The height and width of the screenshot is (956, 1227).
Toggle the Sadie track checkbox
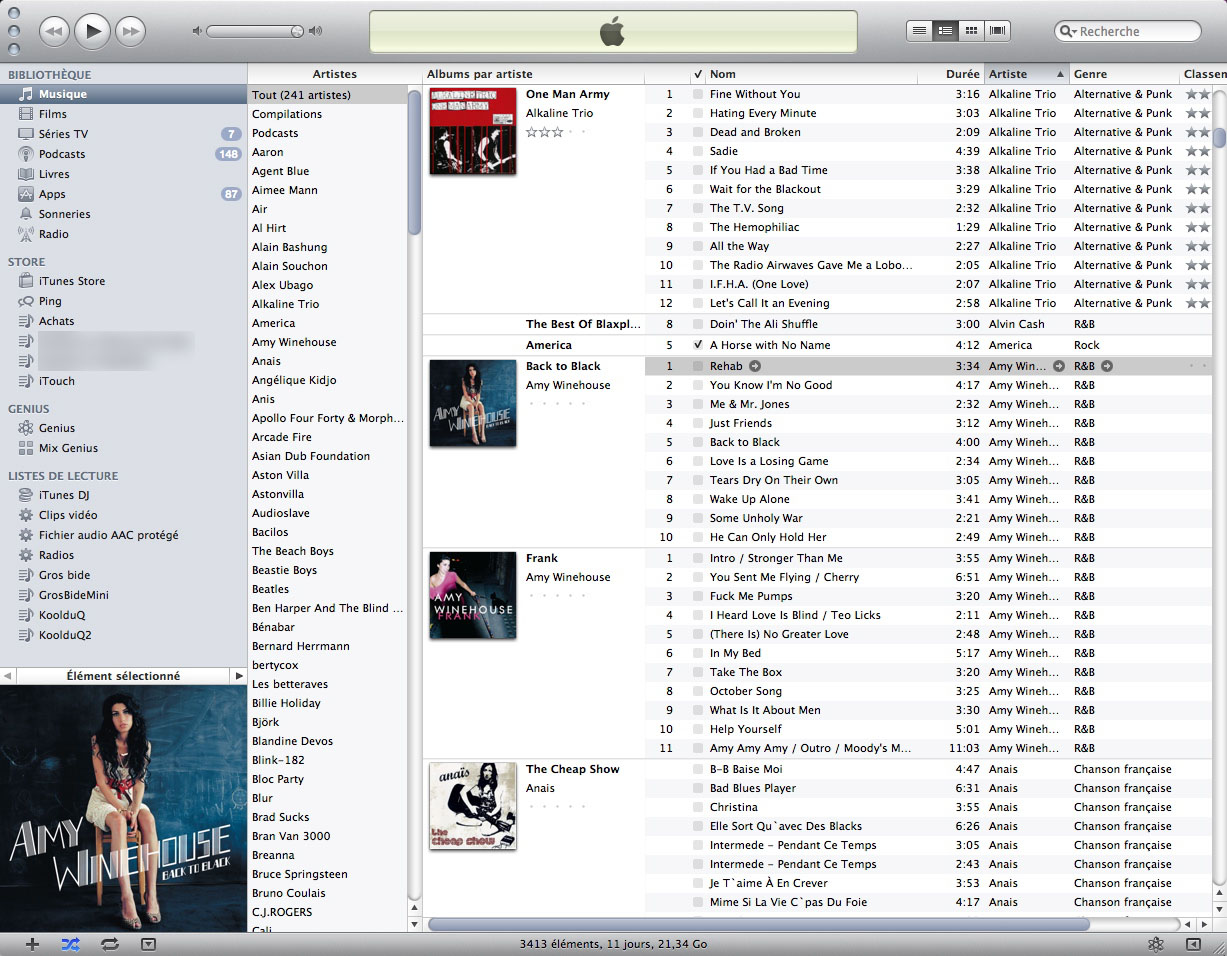click(x=697, y=151)
